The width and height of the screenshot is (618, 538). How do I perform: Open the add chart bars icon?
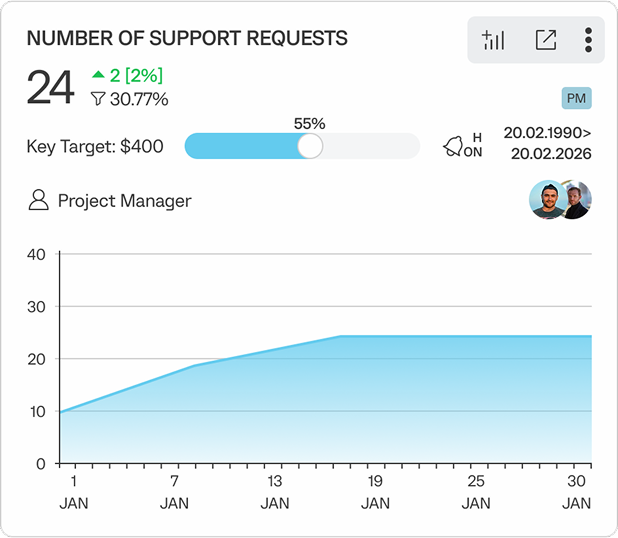point(493,40)
